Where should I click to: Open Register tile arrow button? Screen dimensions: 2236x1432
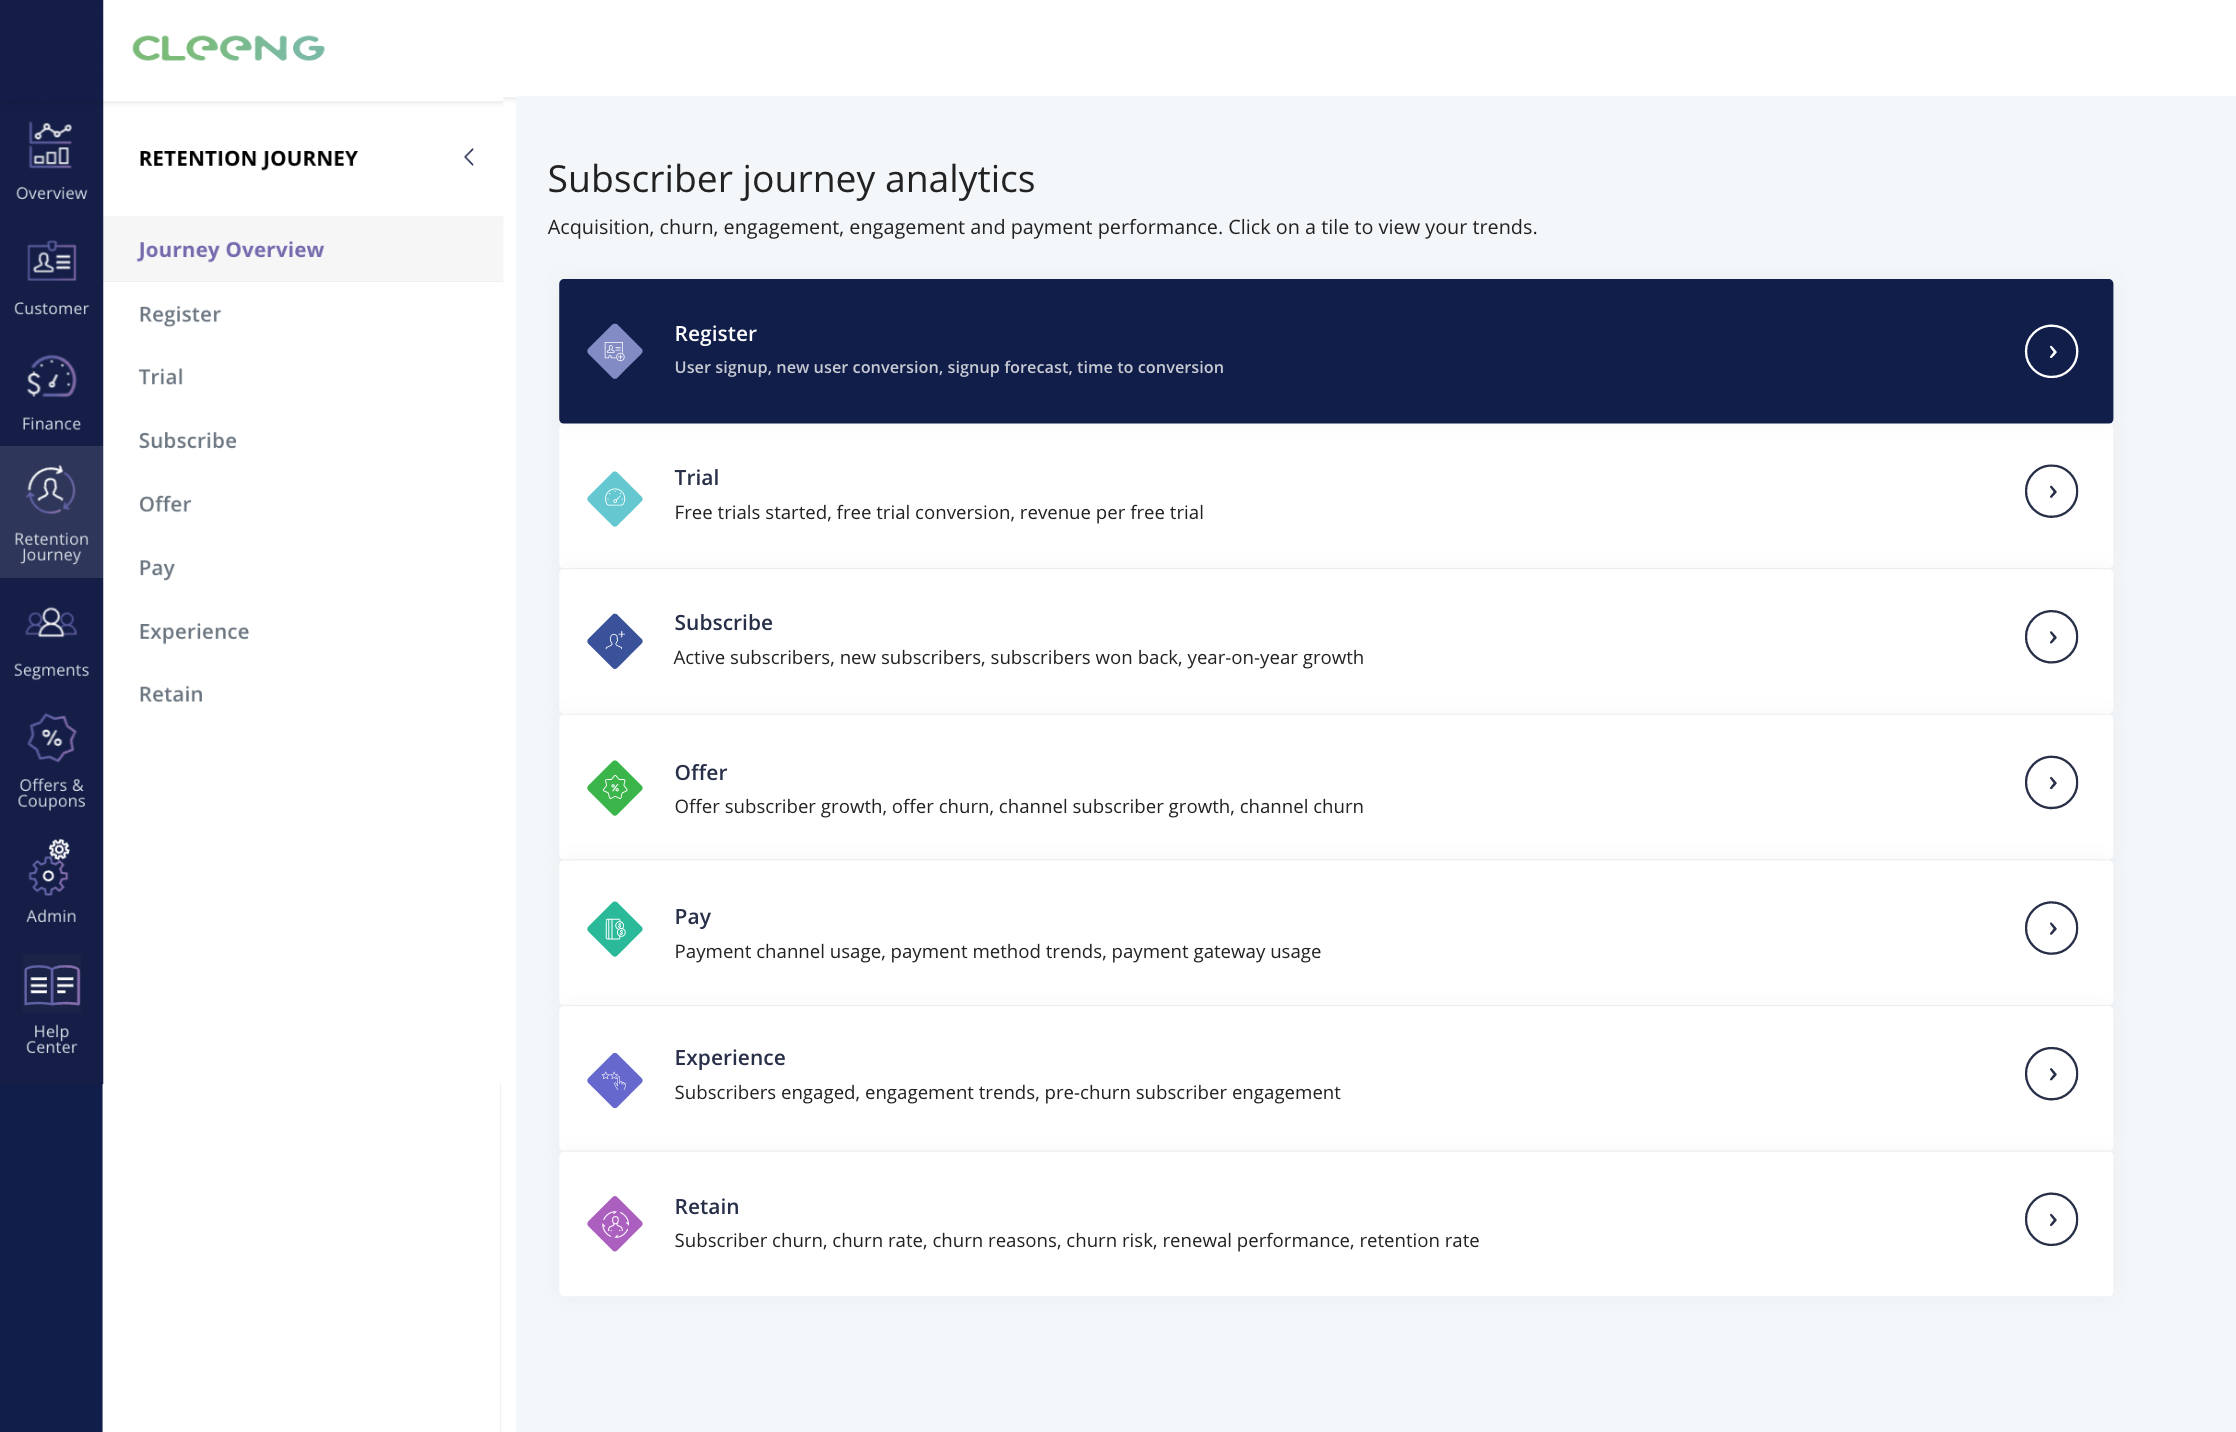coord(2051,351)
